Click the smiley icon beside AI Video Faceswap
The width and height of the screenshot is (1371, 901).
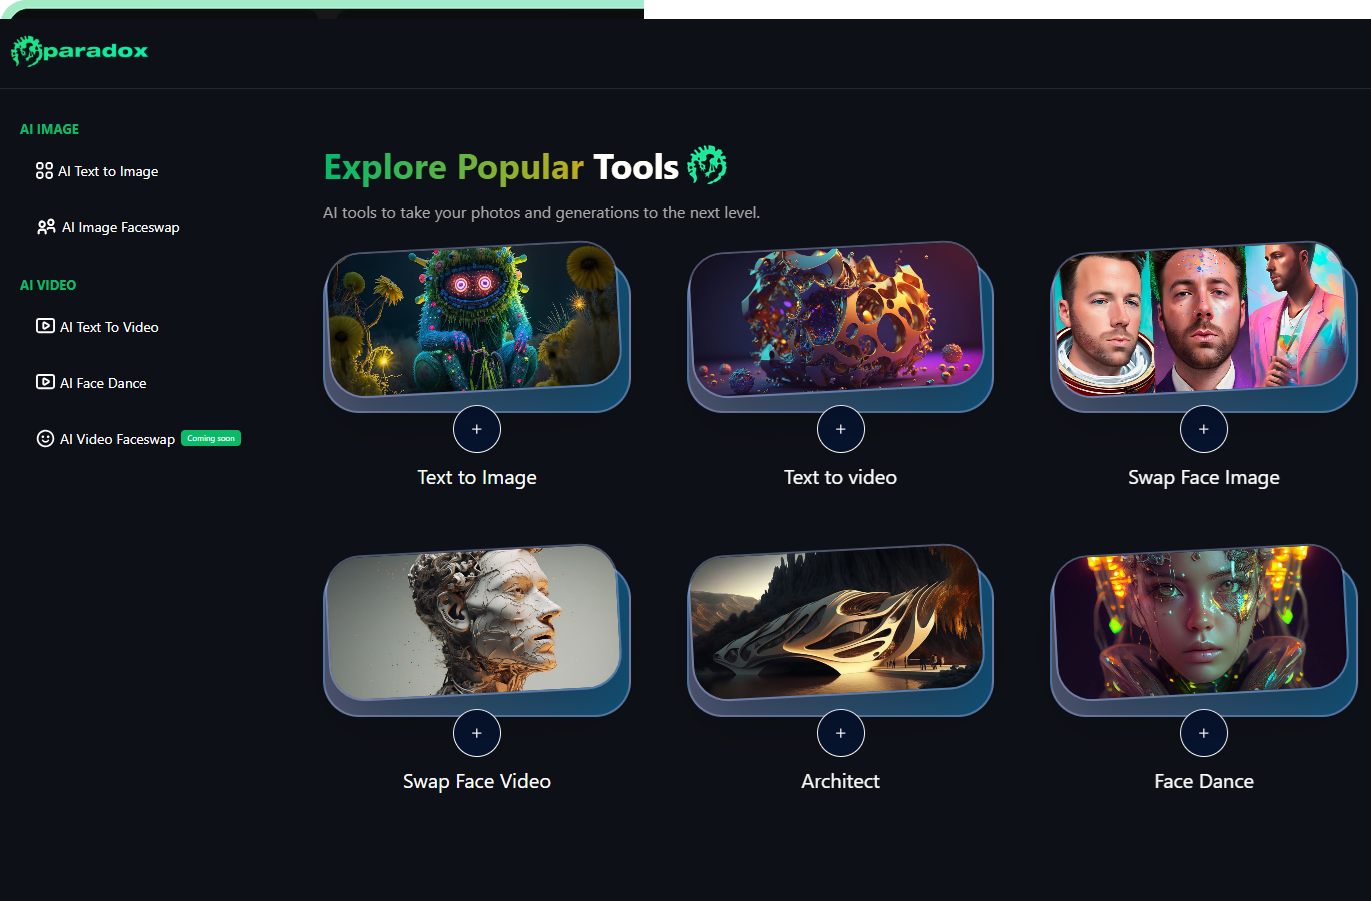pyautogui.click(x=45, y=438)
